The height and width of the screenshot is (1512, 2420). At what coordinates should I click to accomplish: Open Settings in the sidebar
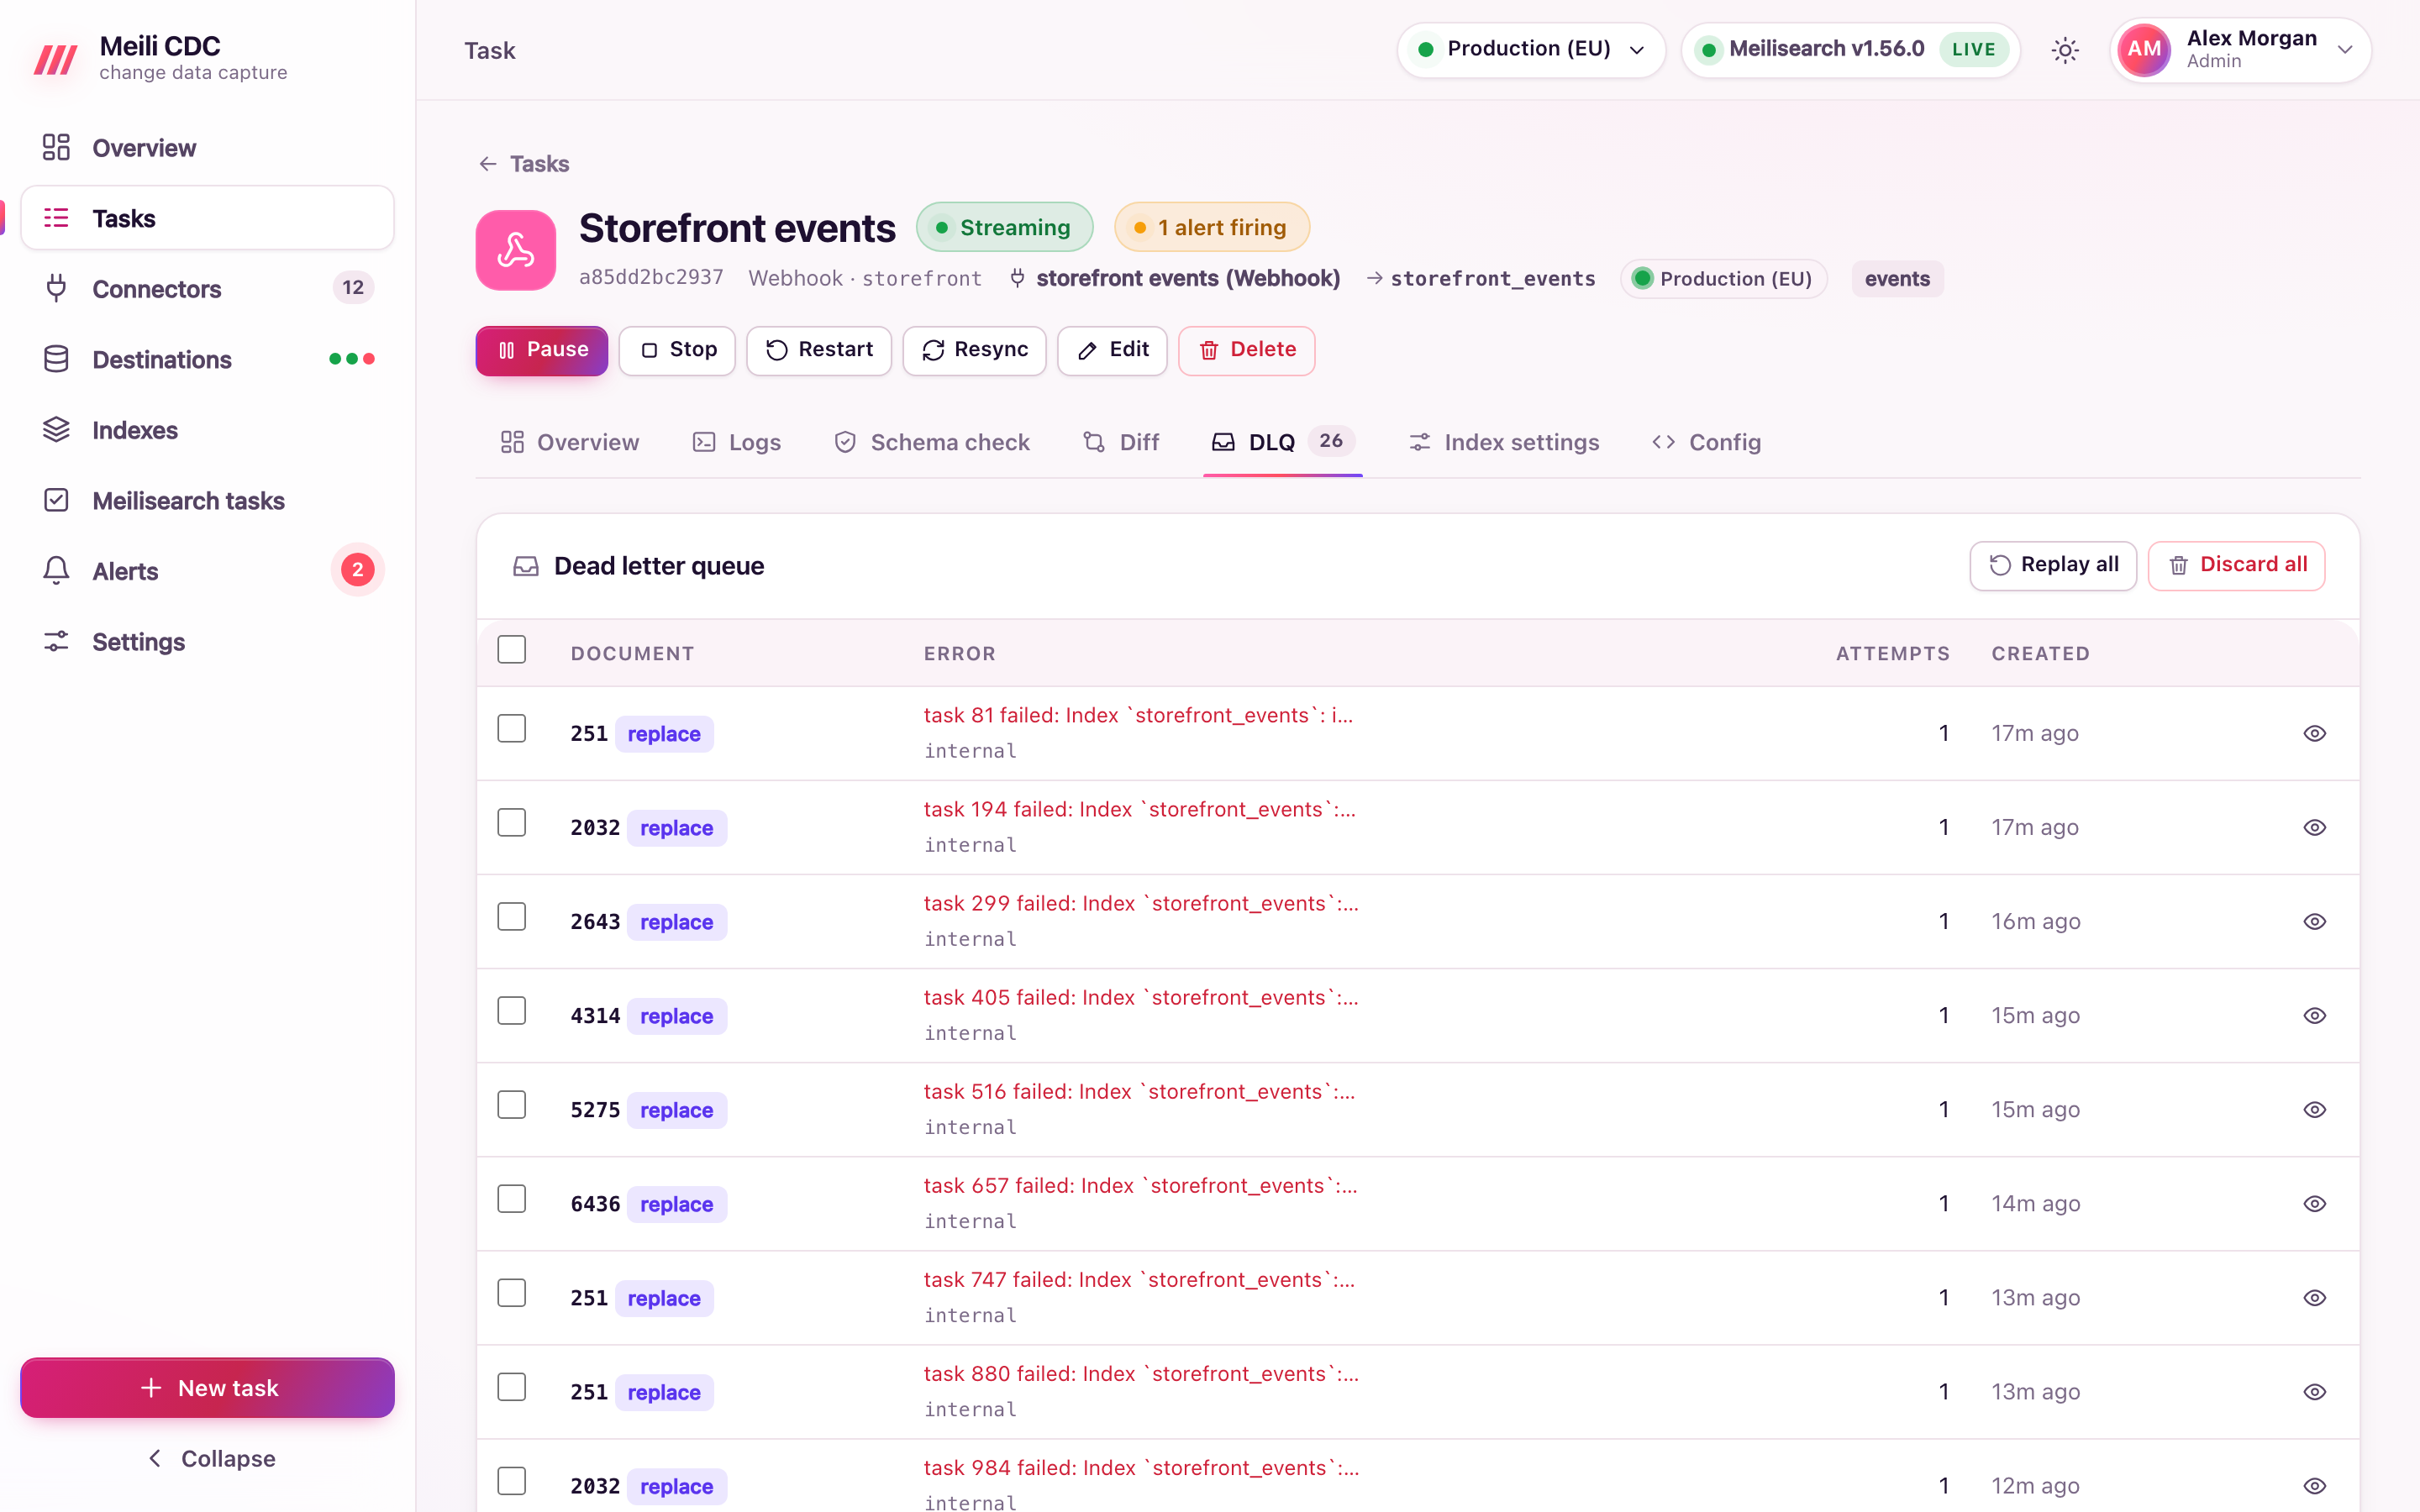[x=207, y=642]
